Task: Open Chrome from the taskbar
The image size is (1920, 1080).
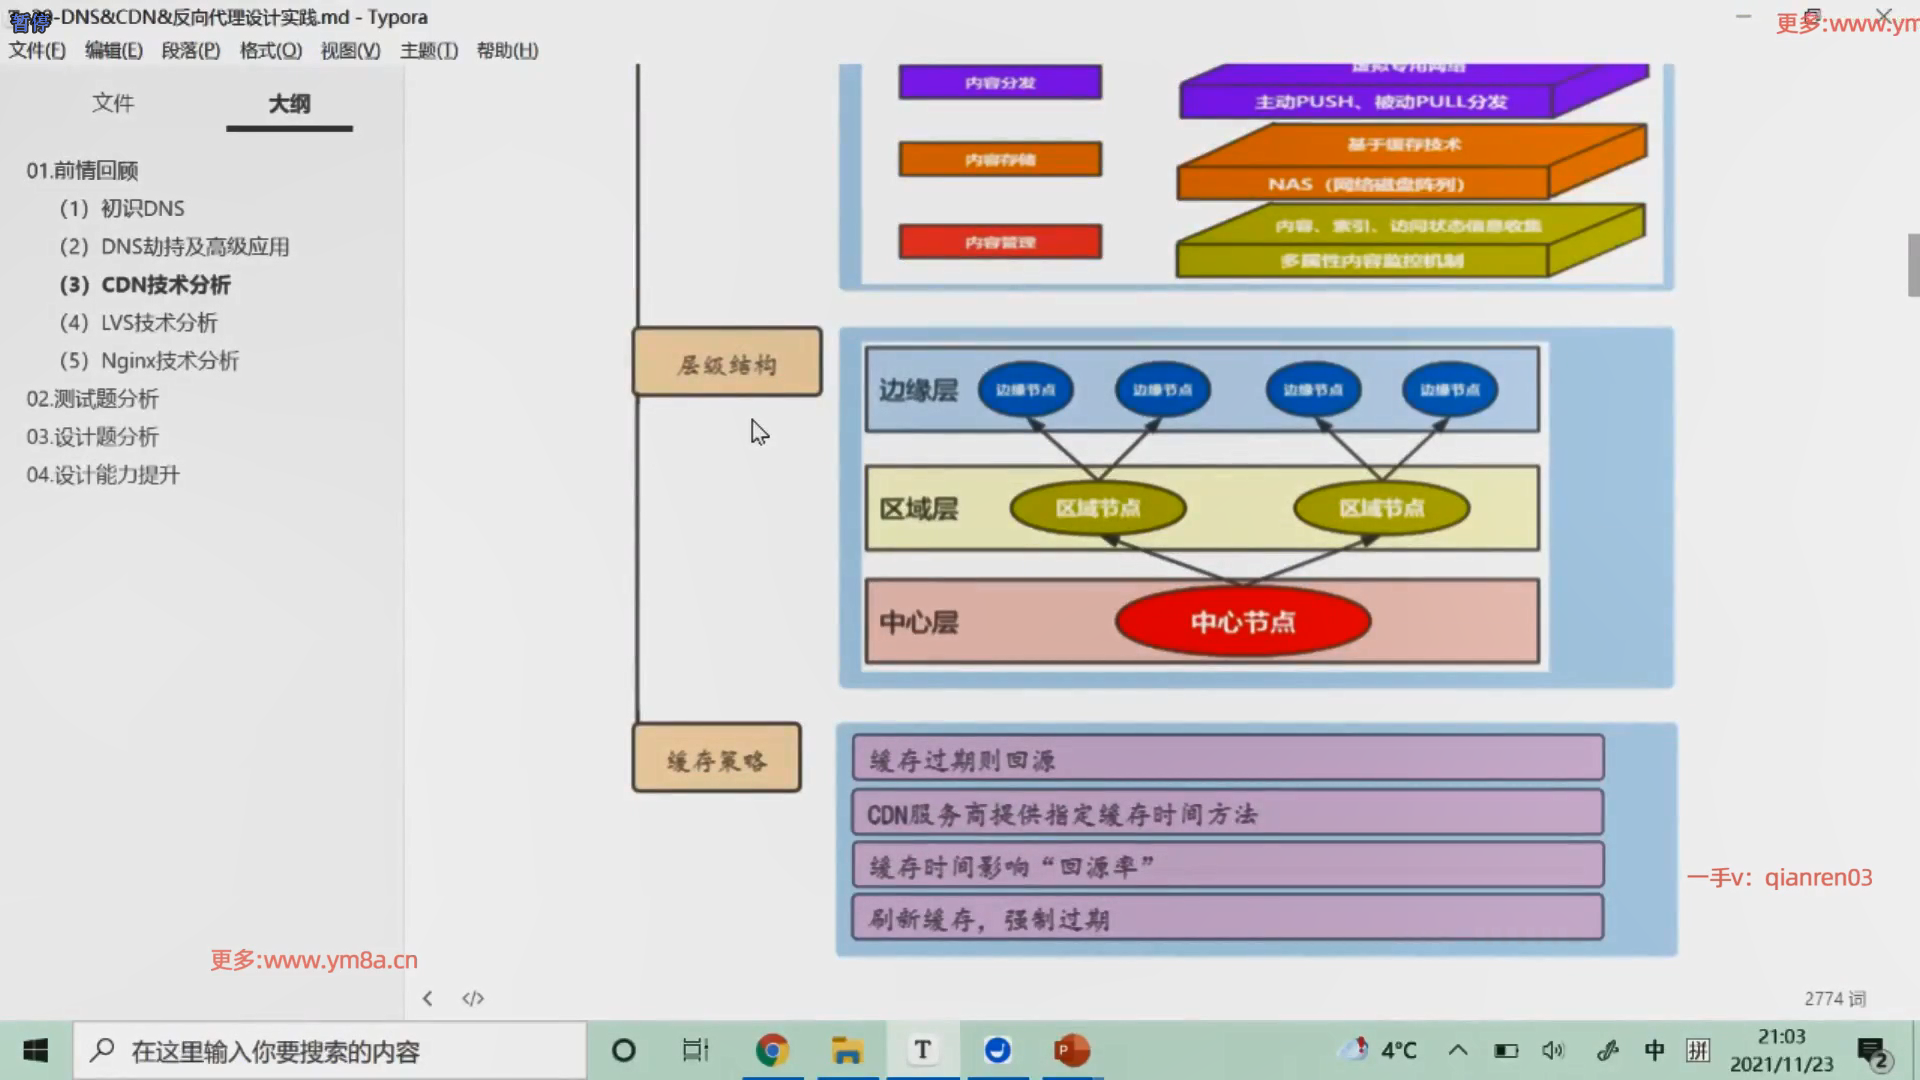Action: pyautogui.click(x=771, y=1050)
